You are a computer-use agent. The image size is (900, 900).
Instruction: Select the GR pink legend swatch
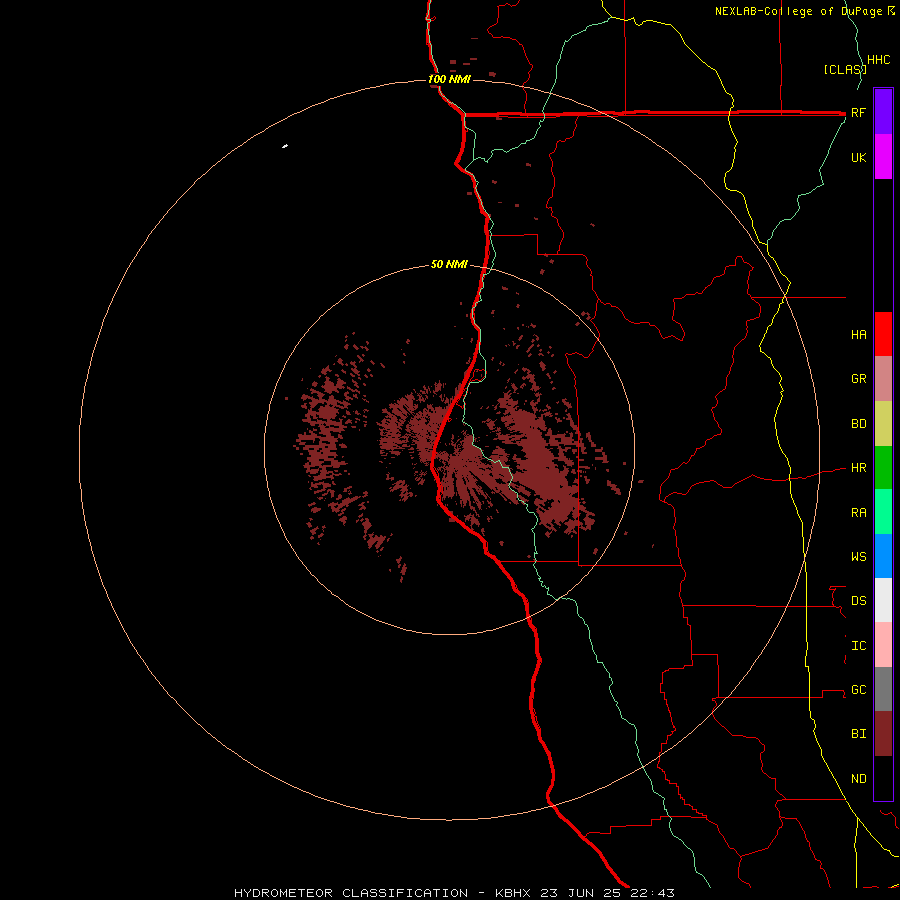pos(883,379)
